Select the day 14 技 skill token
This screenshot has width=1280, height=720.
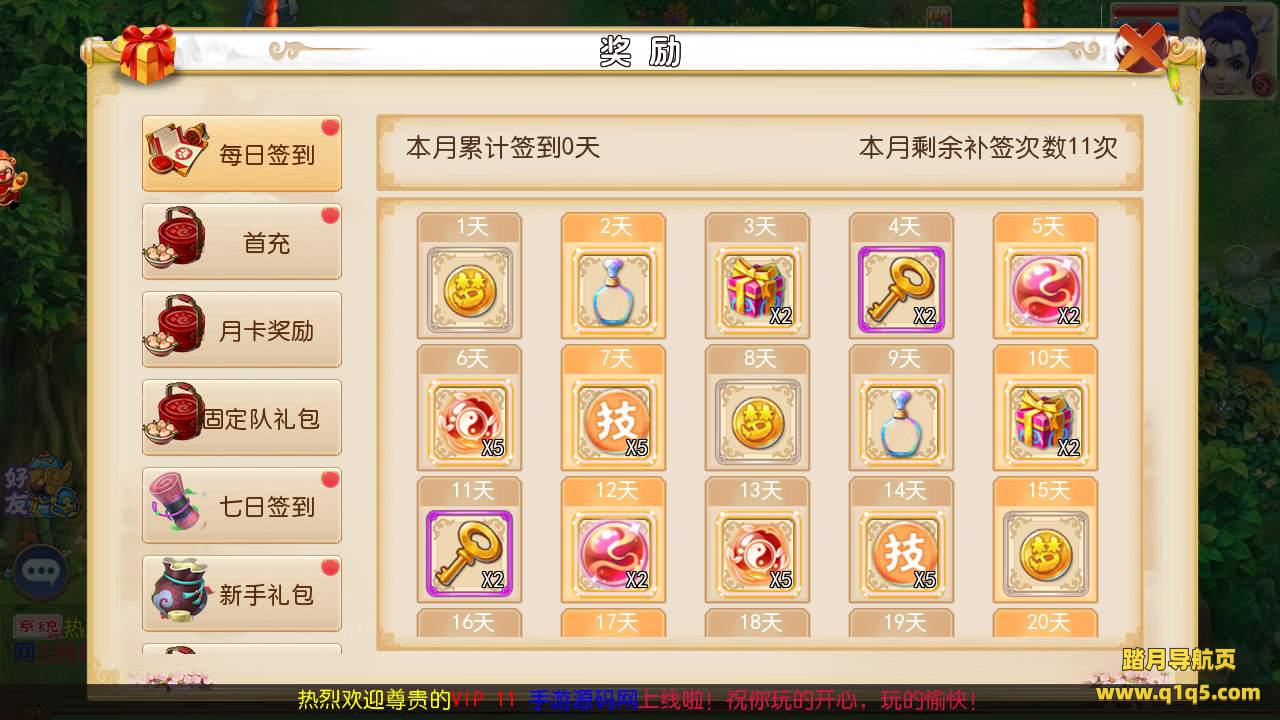point(902,553)
